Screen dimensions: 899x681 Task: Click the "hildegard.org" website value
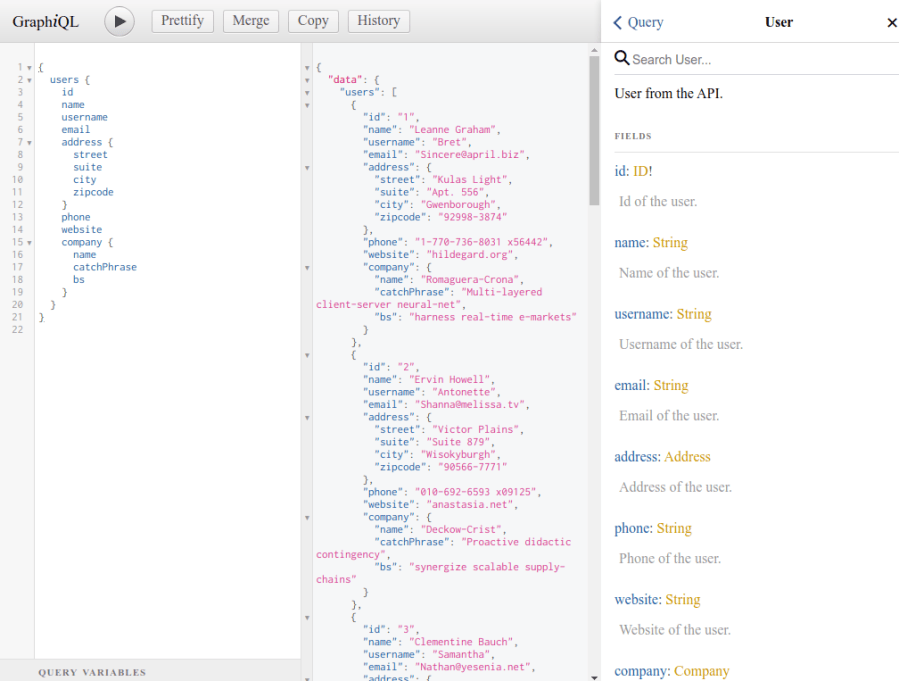click(x=469, y=255)
